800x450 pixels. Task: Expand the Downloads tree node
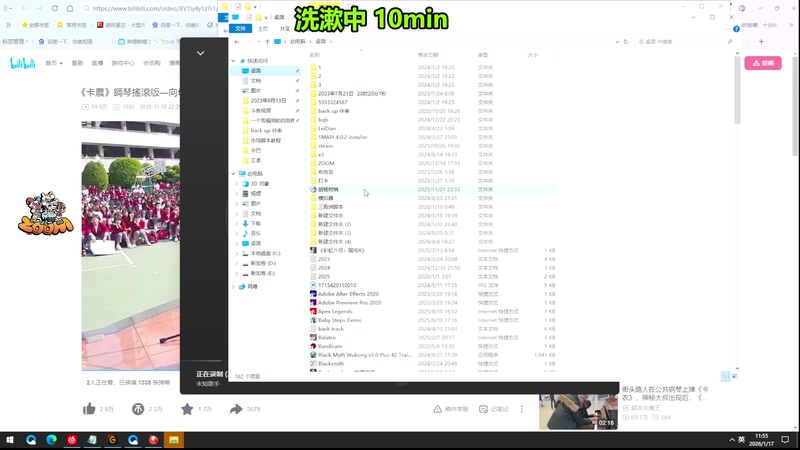pyautogui.click(x=237, y=223)
